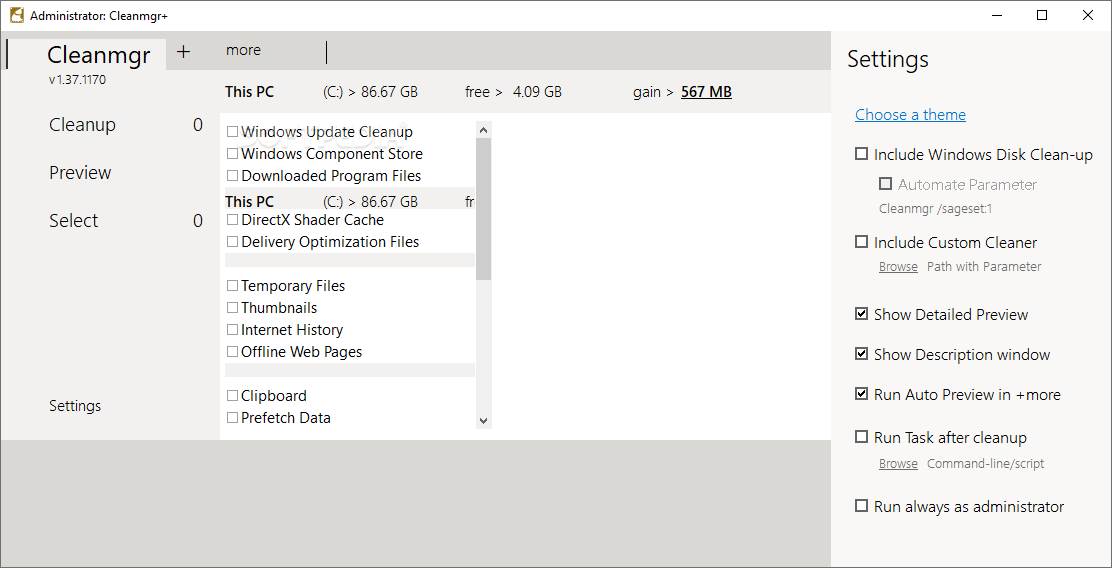Click the 567 MB gain link

706,91
